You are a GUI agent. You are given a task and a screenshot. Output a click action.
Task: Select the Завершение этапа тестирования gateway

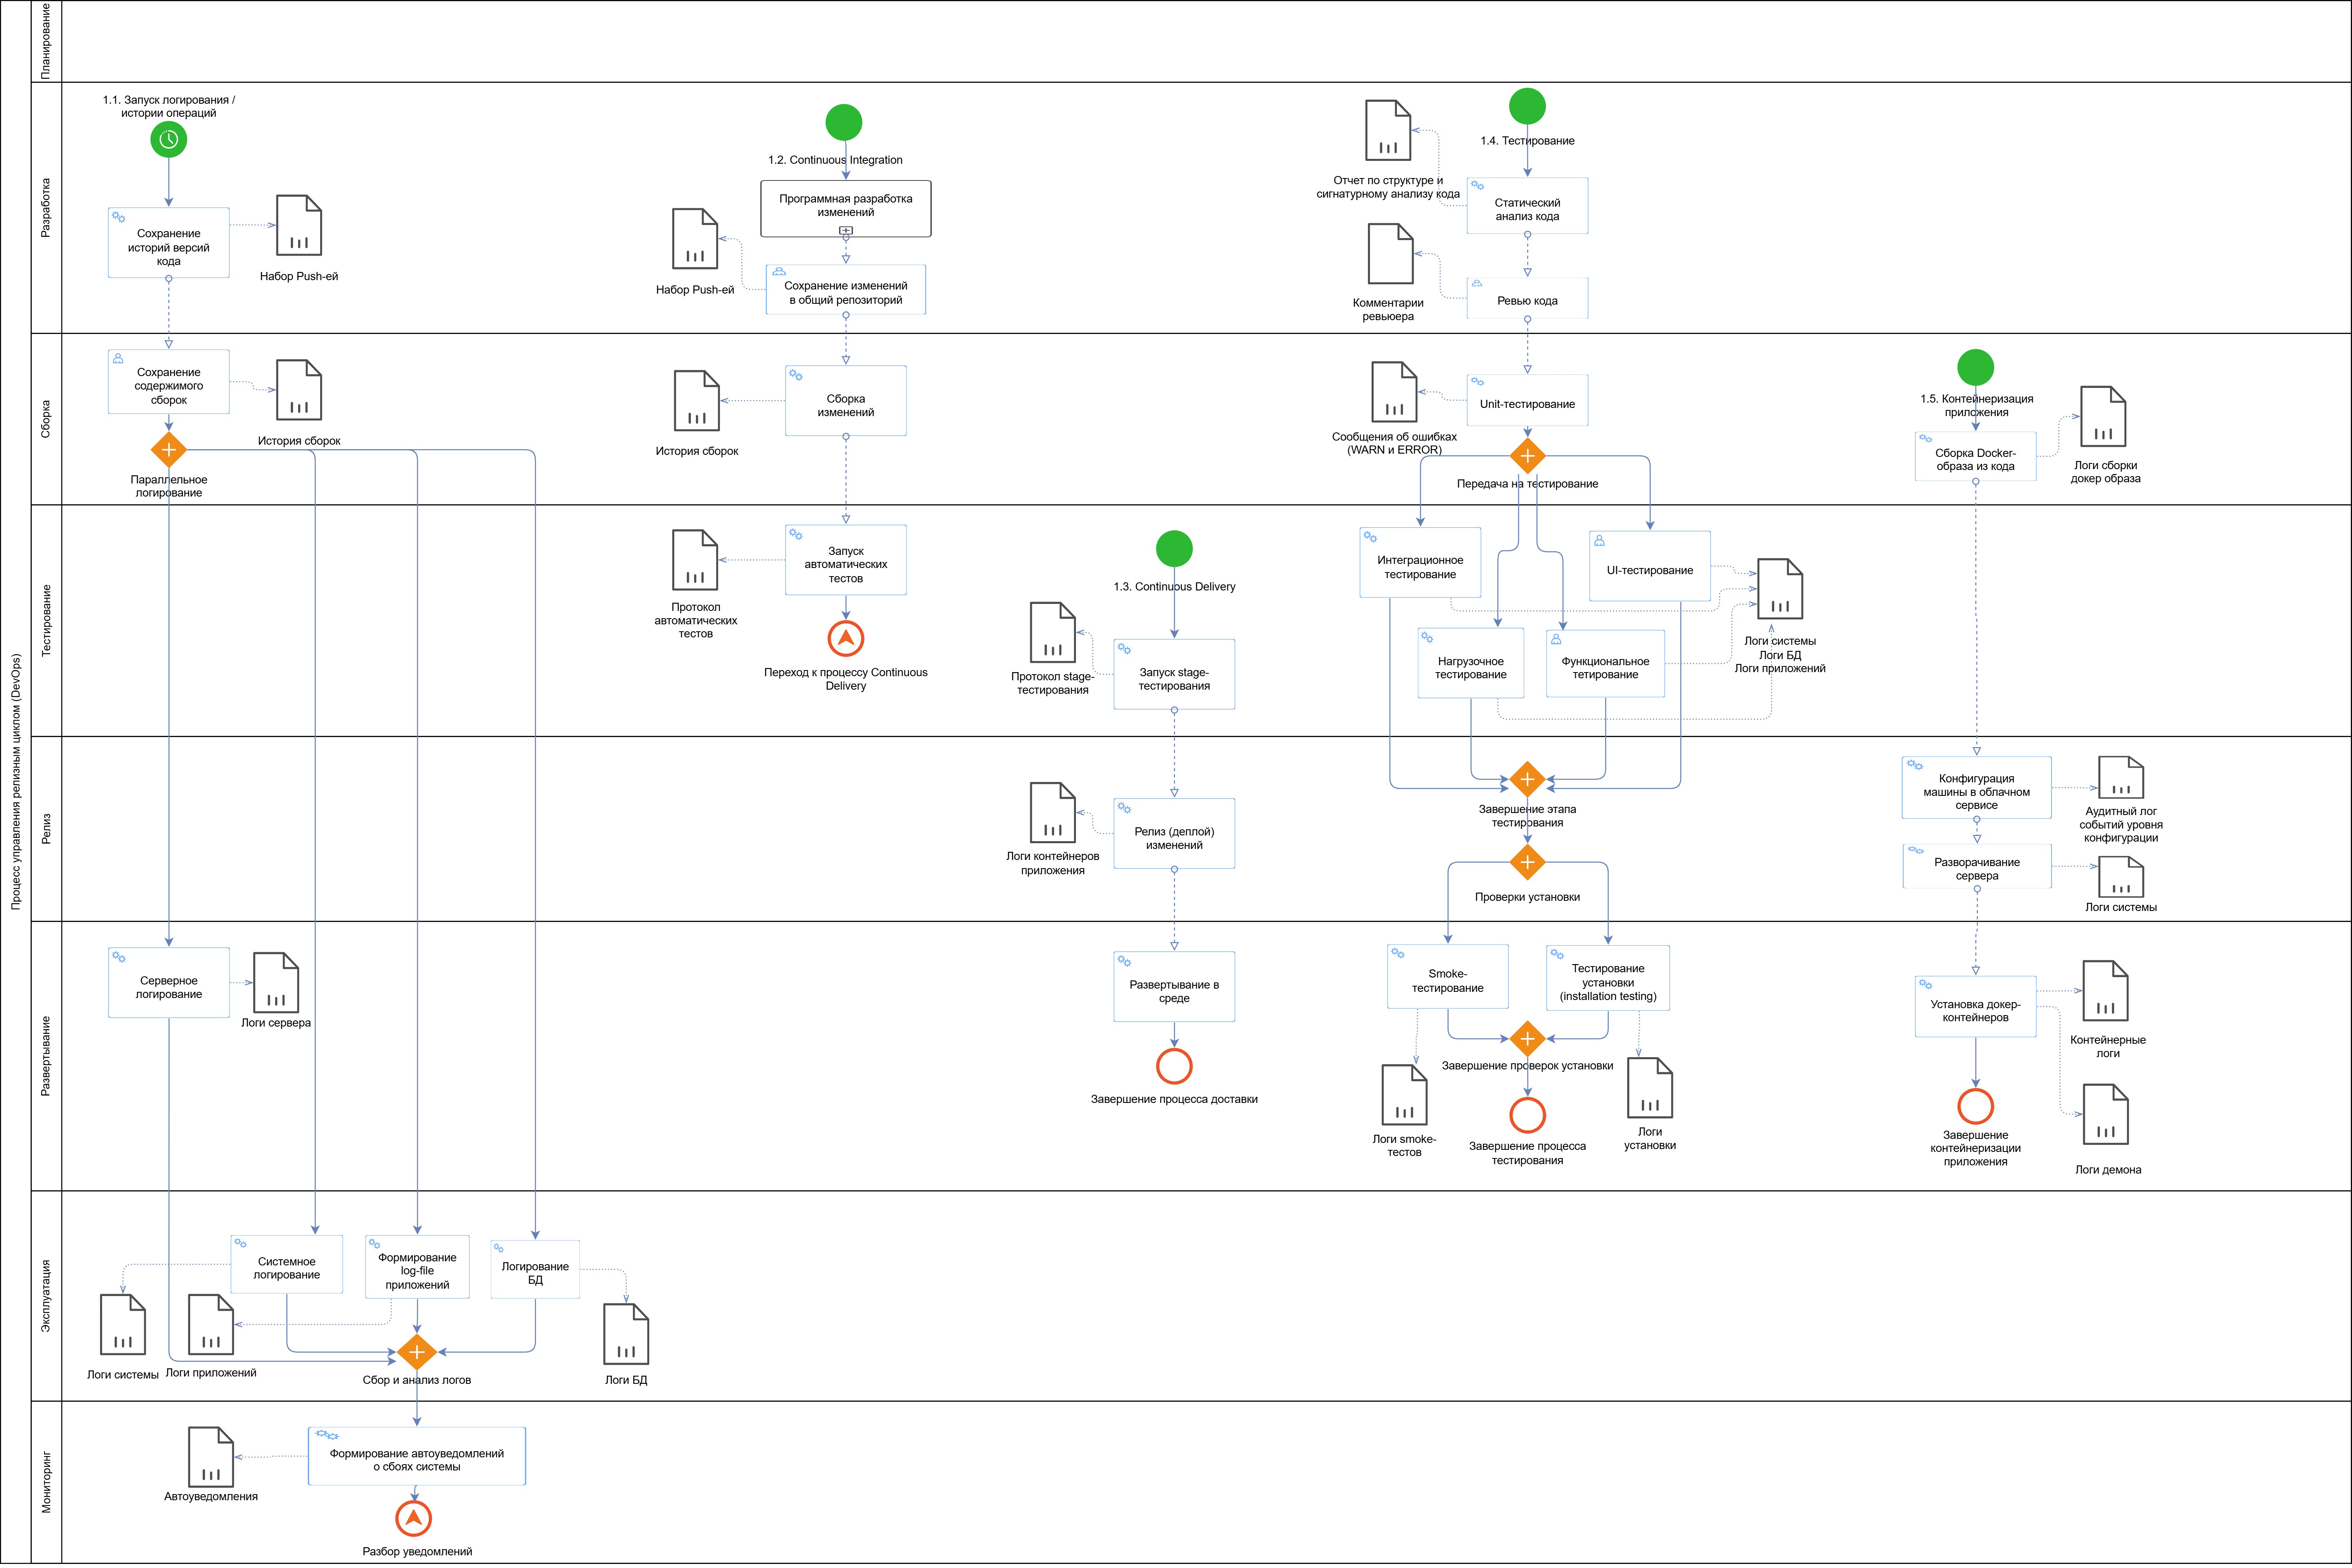[x=1527, y=779]
